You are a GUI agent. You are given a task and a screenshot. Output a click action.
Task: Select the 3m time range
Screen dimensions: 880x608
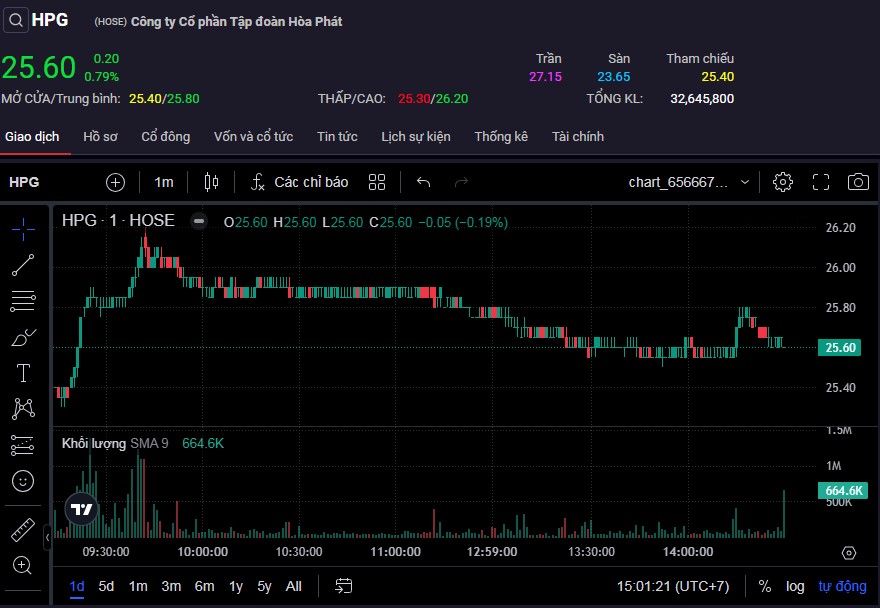click(171, 586)
